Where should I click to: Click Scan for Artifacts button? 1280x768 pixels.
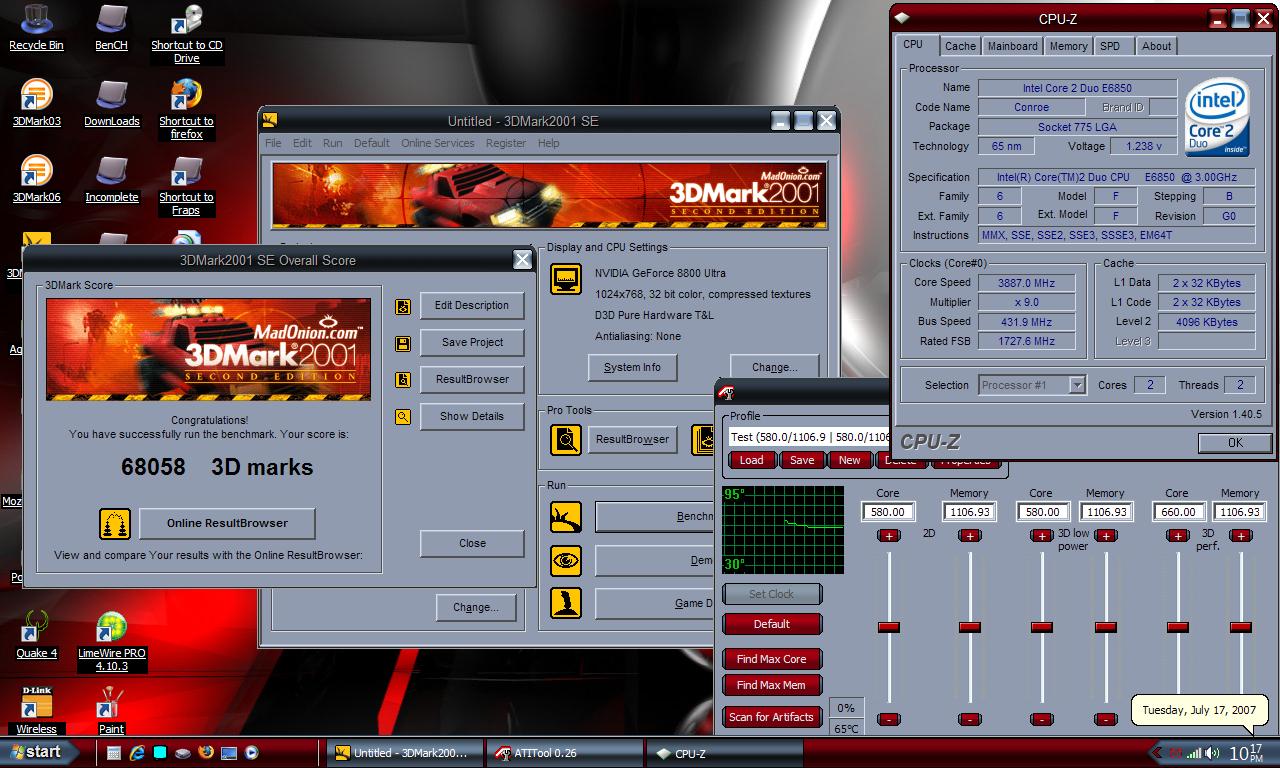point(772,717)
